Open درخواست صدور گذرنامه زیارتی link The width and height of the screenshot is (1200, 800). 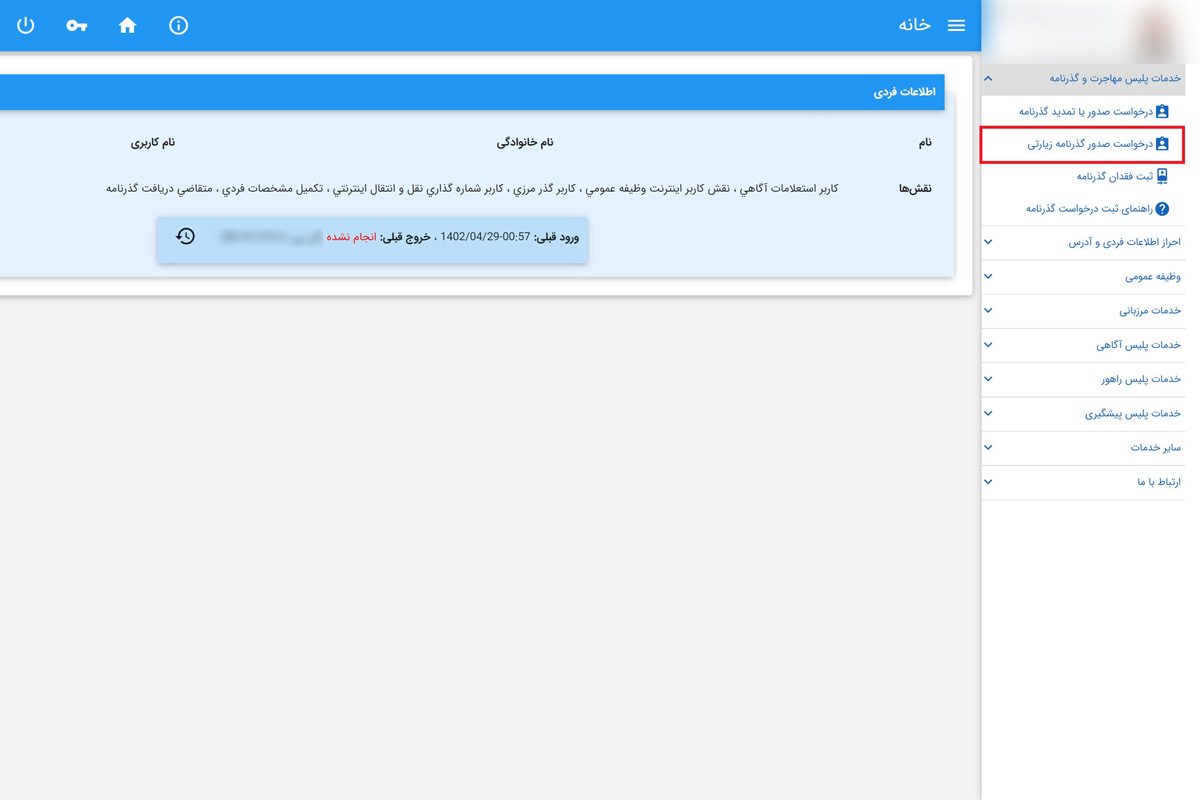click(1090, 144)
